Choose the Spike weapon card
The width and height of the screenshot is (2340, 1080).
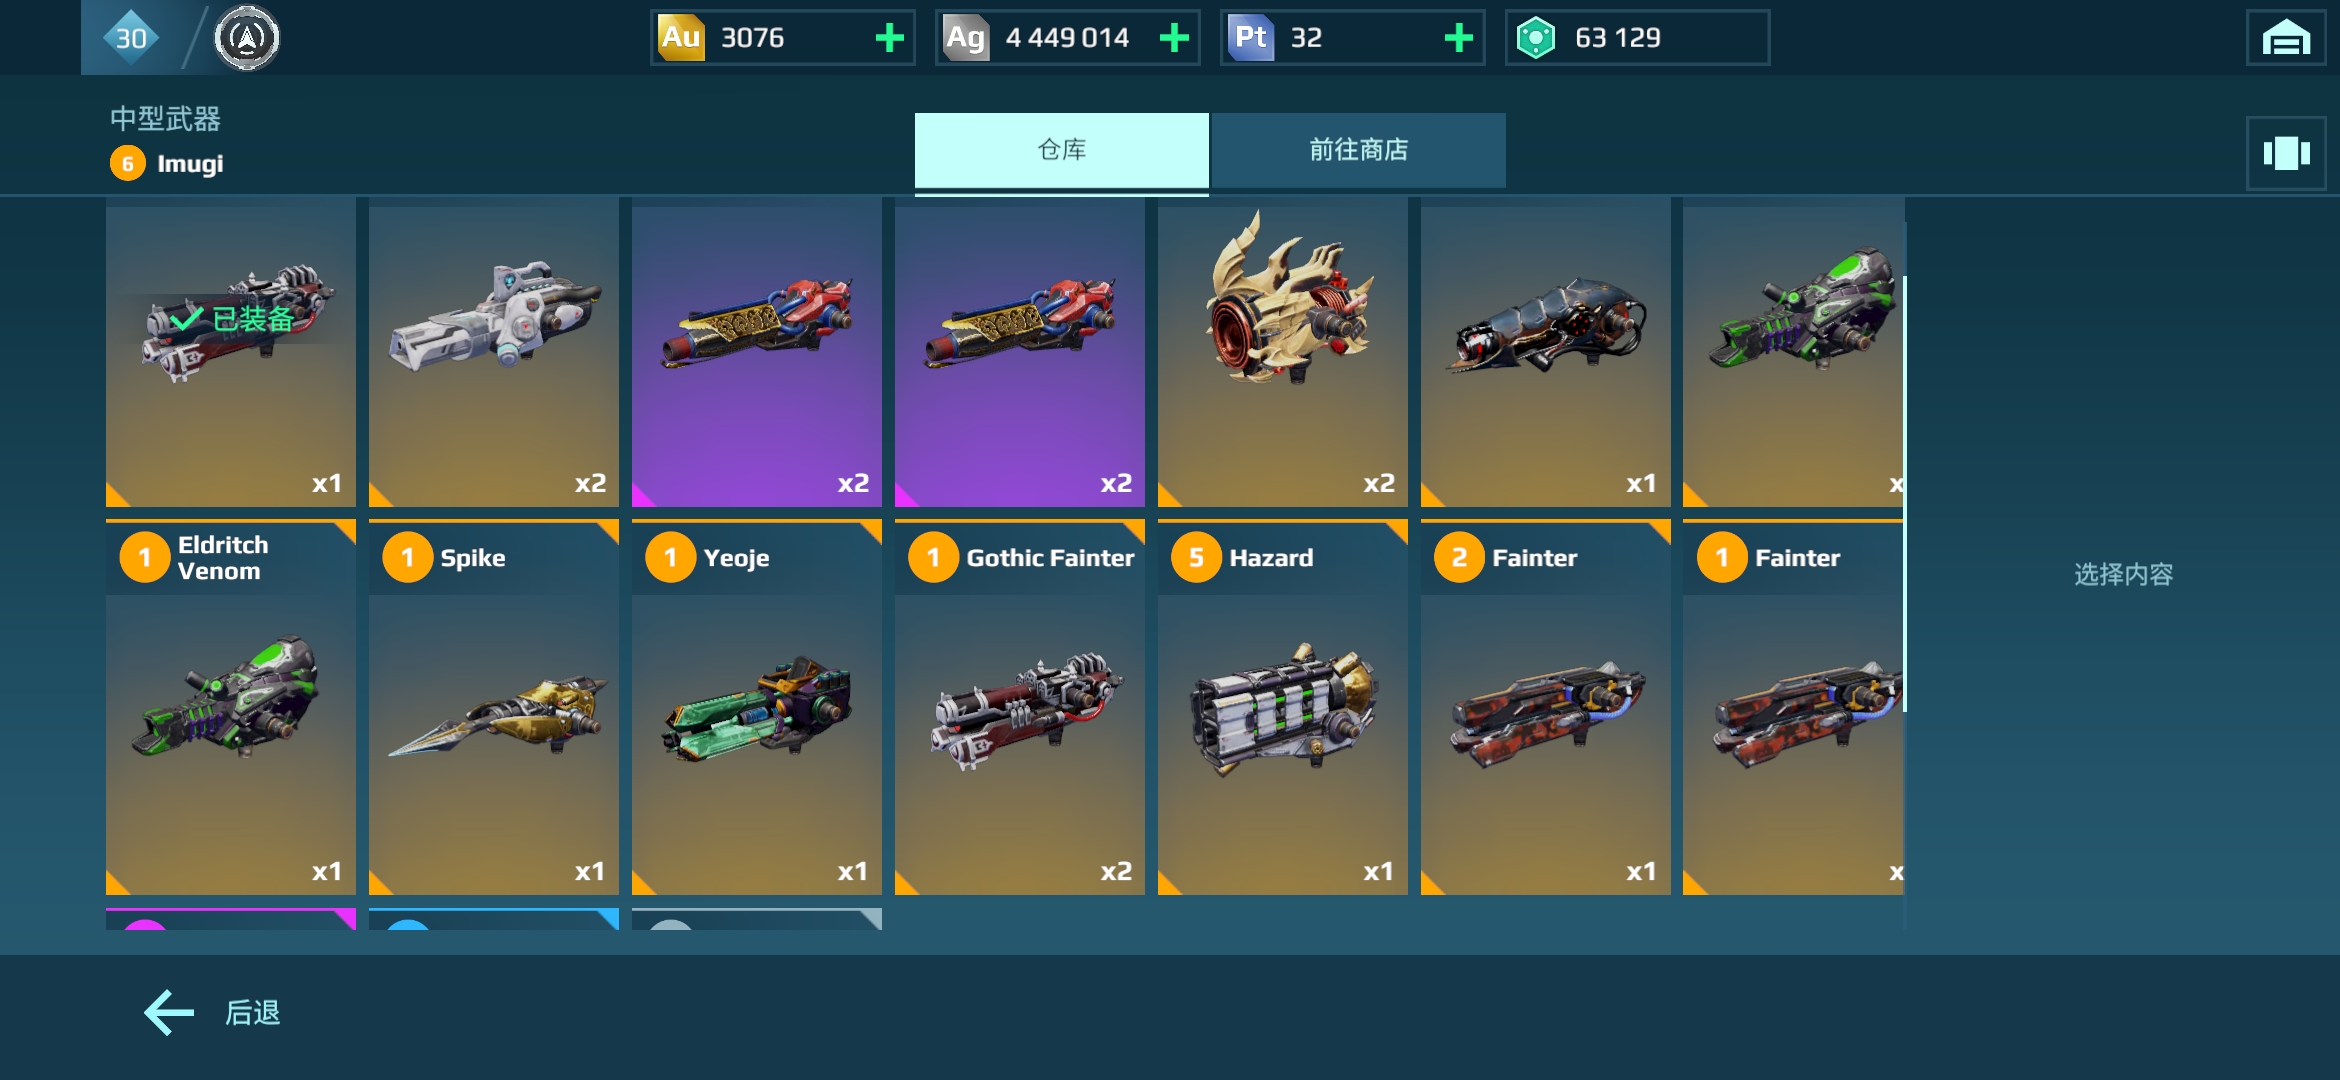494,707
